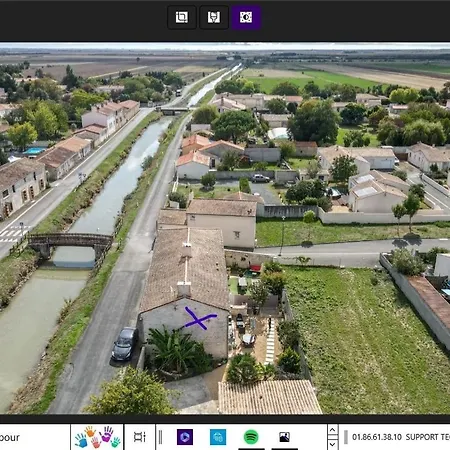This screenshot has height=450, width=450.
Task: Focus the taskbar search box ending in 'pour'
Action: tap(34, 437)
